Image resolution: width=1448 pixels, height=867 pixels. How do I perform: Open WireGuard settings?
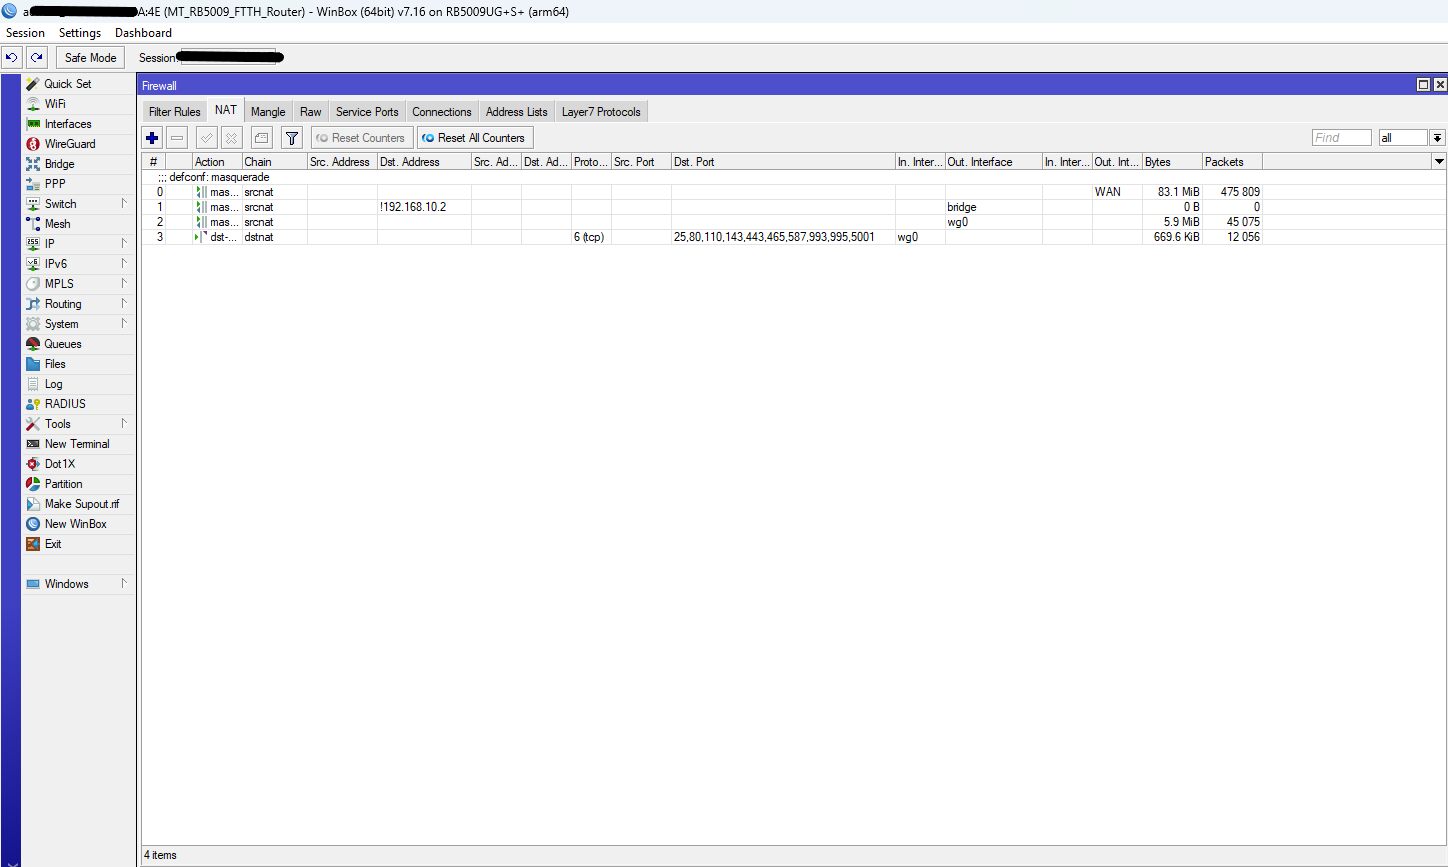(70, 144)
